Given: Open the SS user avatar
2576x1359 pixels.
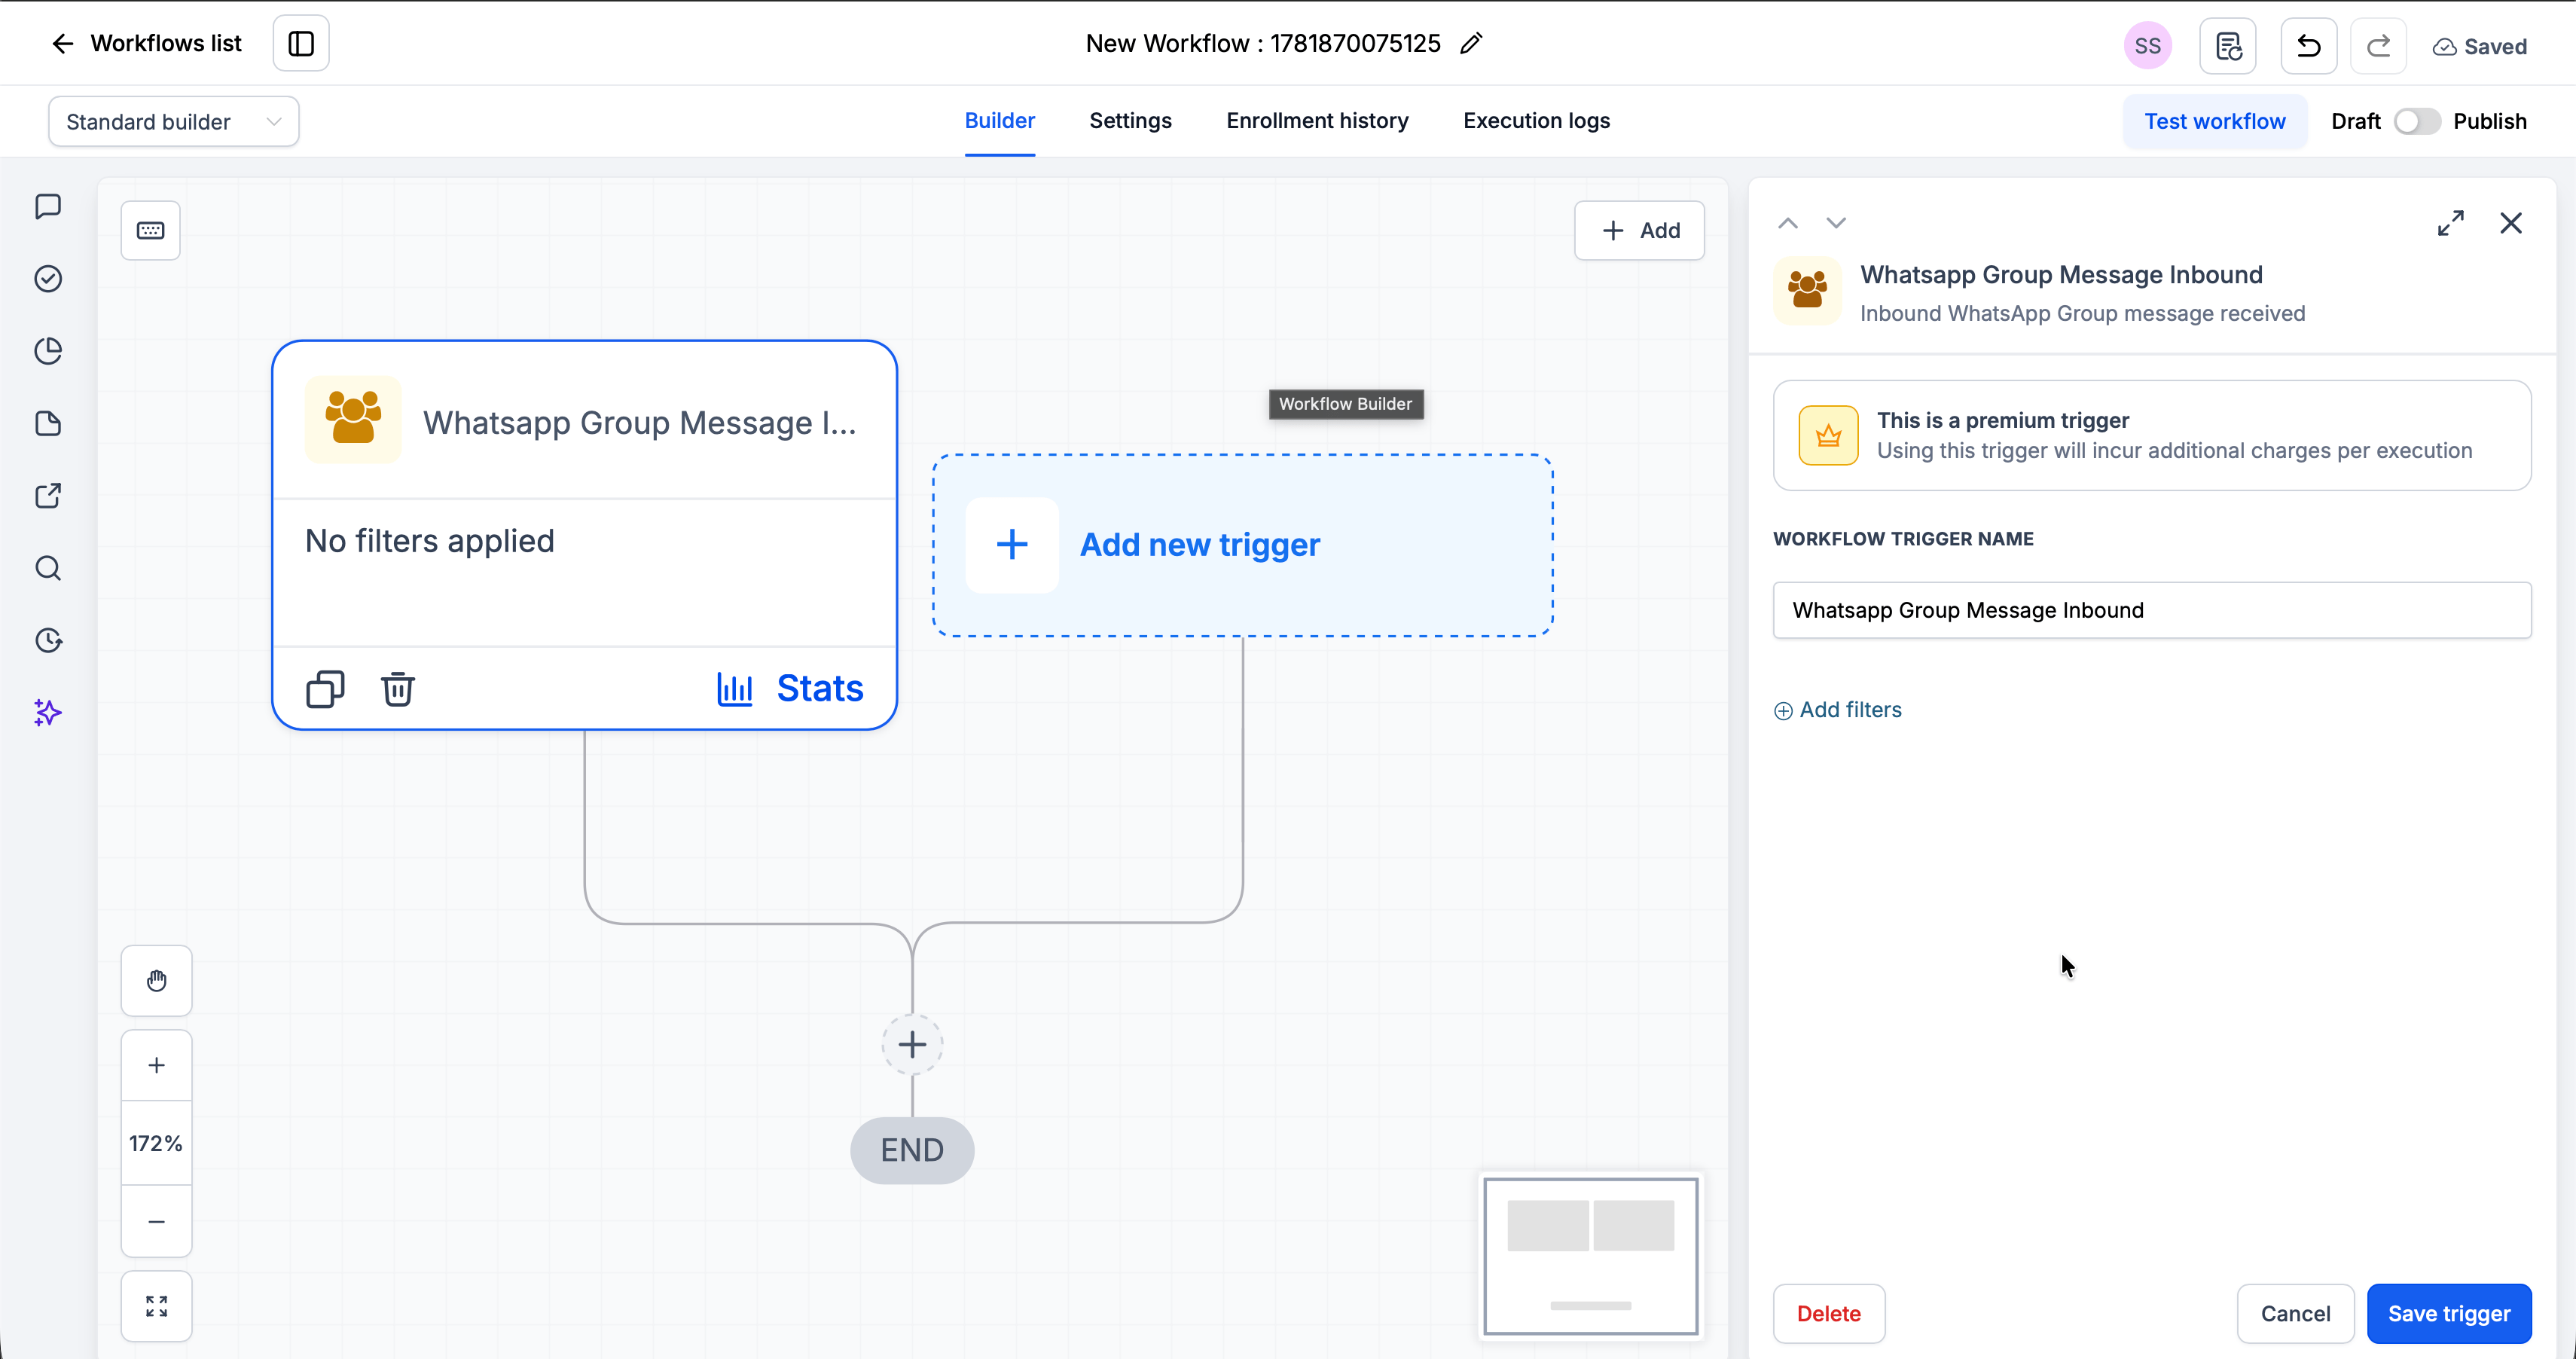Looking at the screenshot, I should coord(2147,46).
